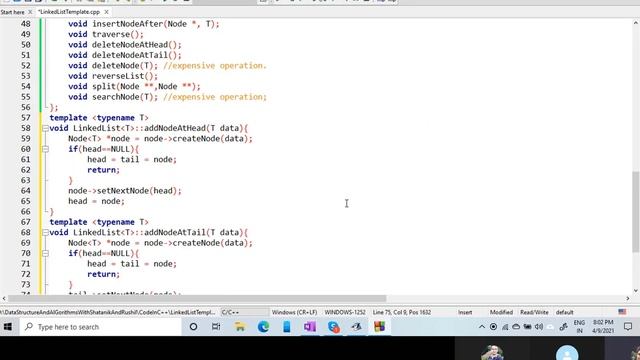The height and width of the screenshot is (360, 640).
Task: Click Read/Write indicator in status bar
Action: (x=534, y=312)
